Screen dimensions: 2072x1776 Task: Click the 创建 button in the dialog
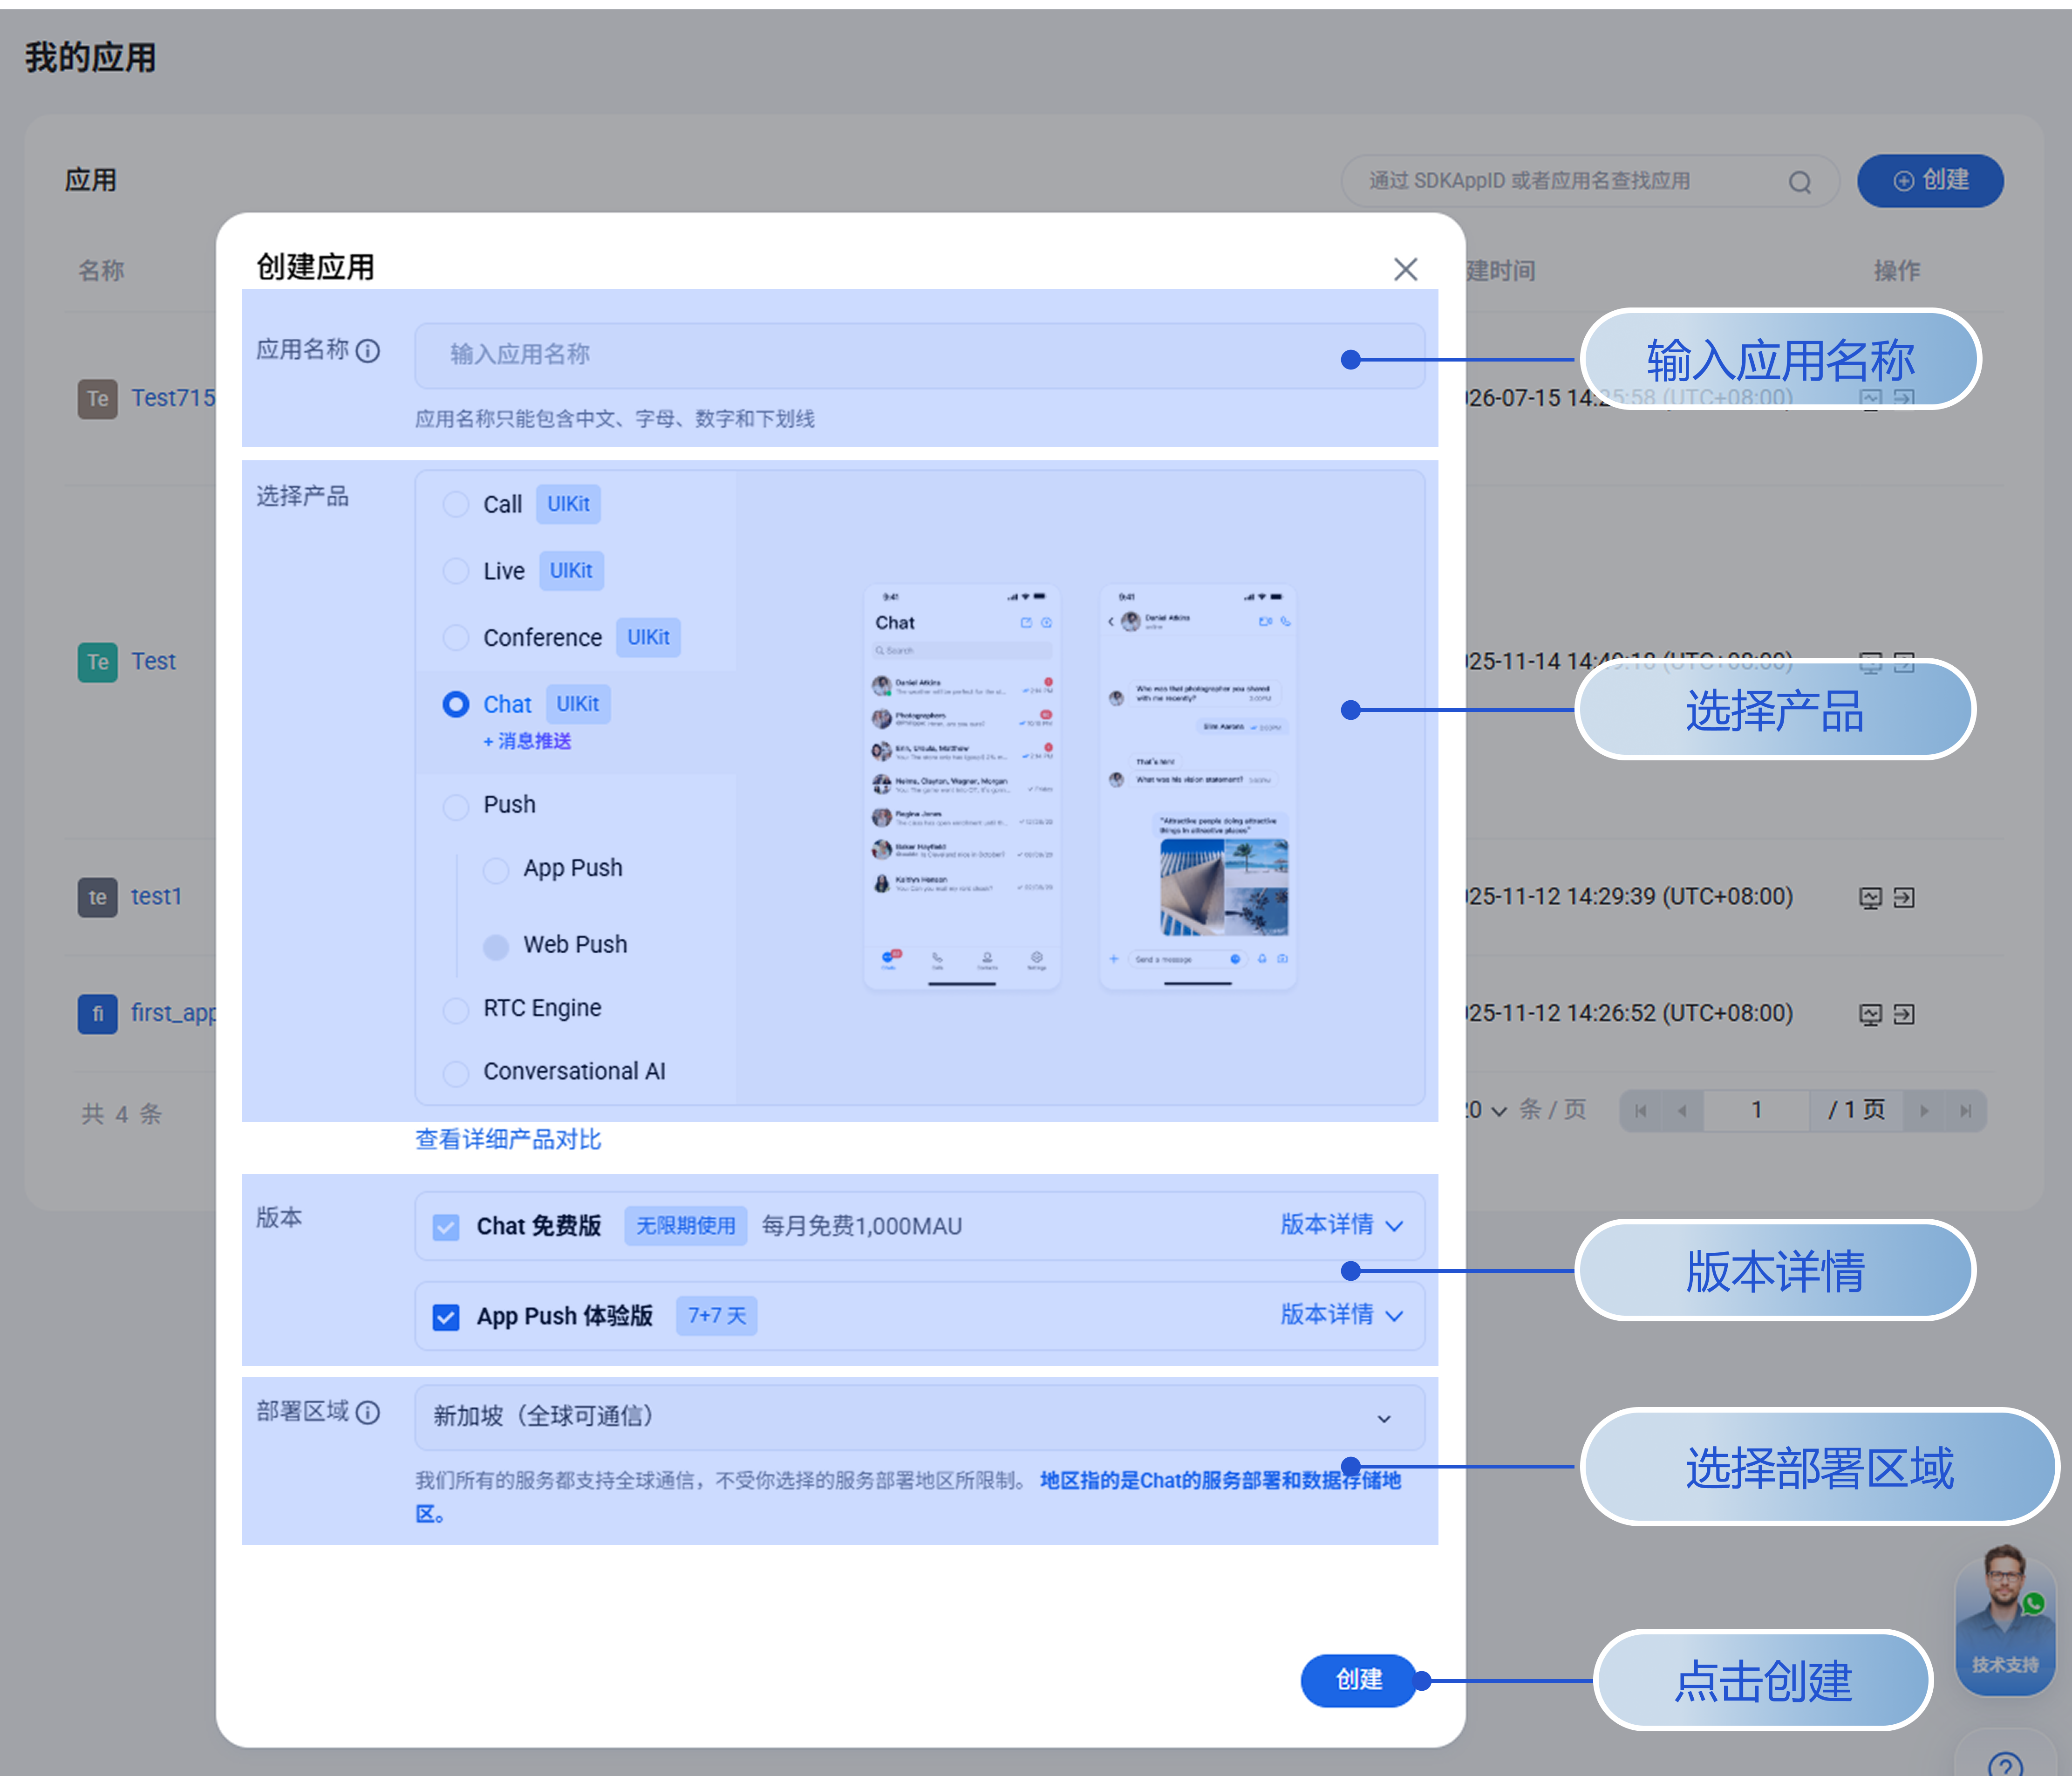coord(1359,1680)
